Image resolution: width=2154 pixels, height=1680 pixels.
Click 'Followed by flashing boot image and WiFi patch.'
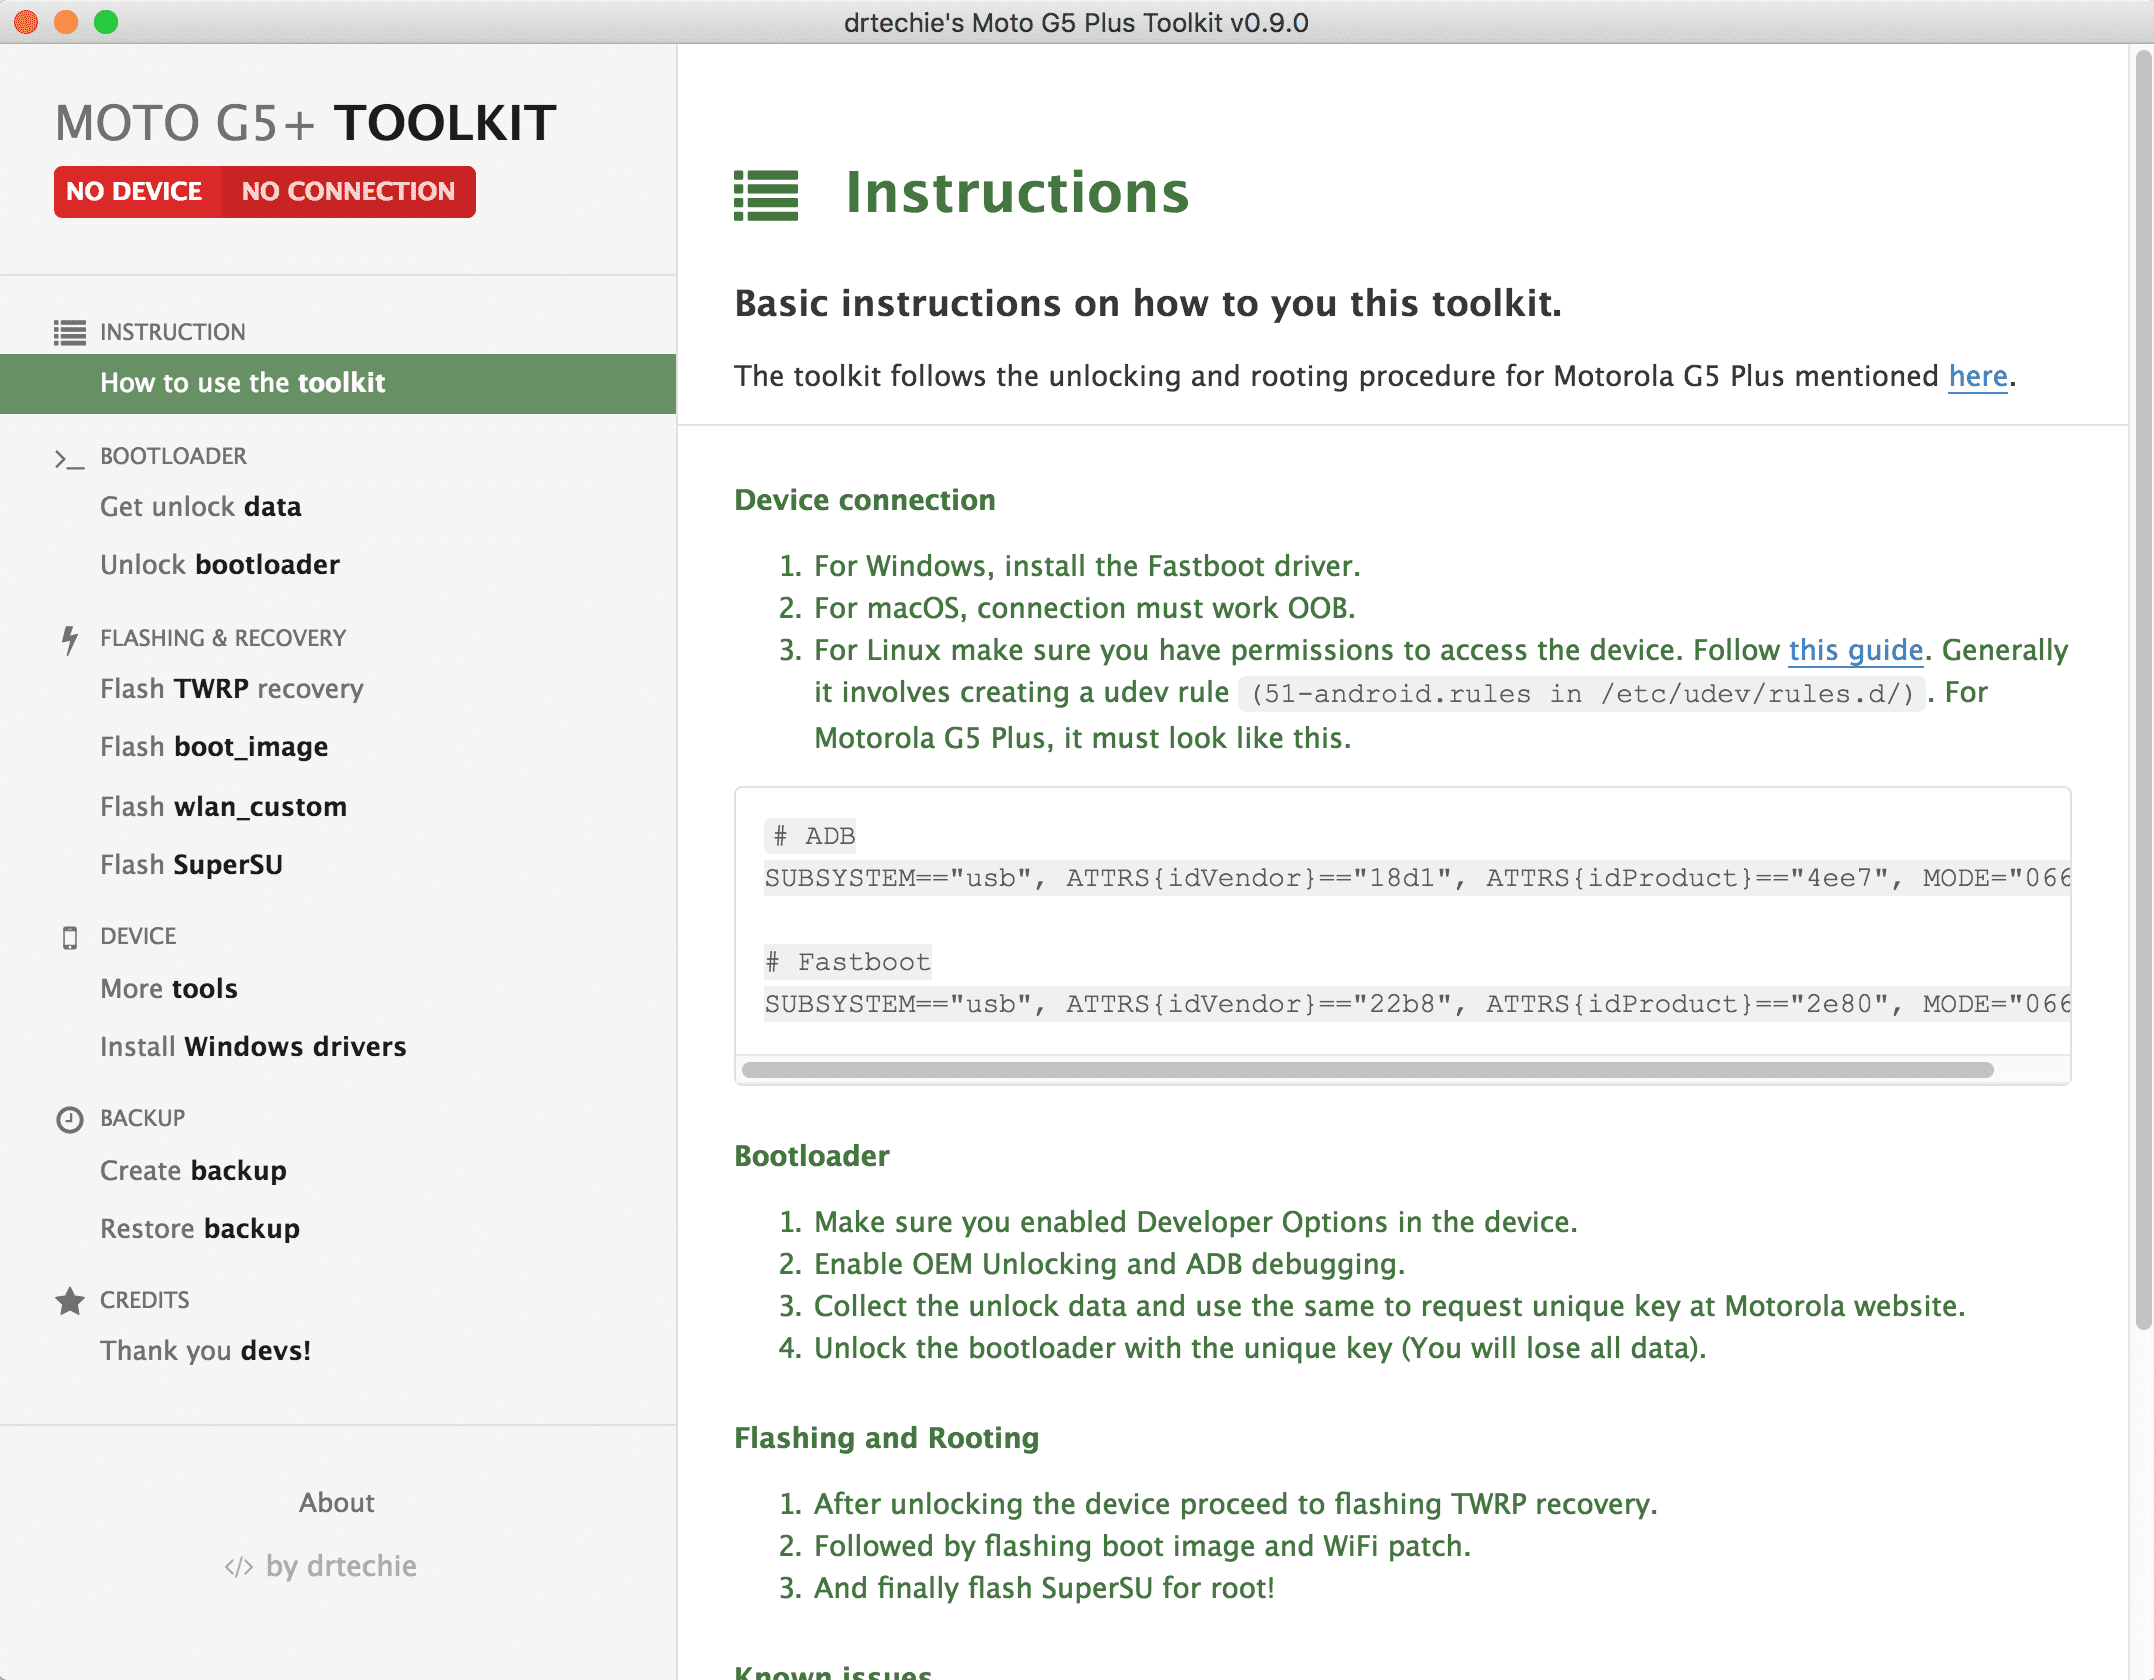tap(1142, 1546)
